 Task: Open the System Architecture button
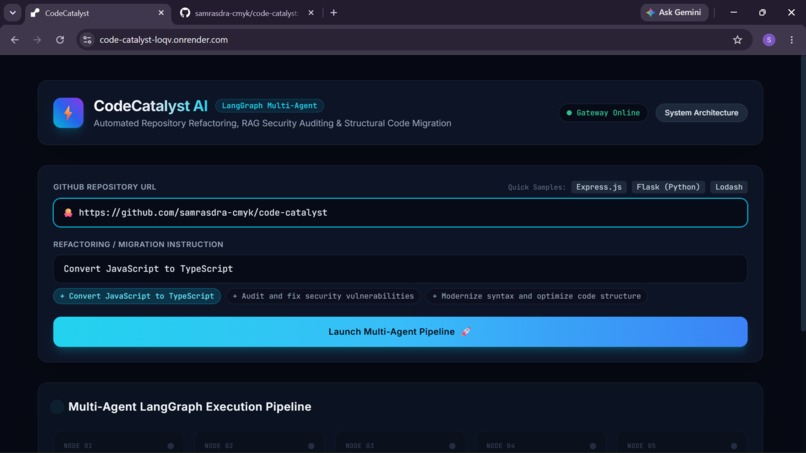click(701, 113)
